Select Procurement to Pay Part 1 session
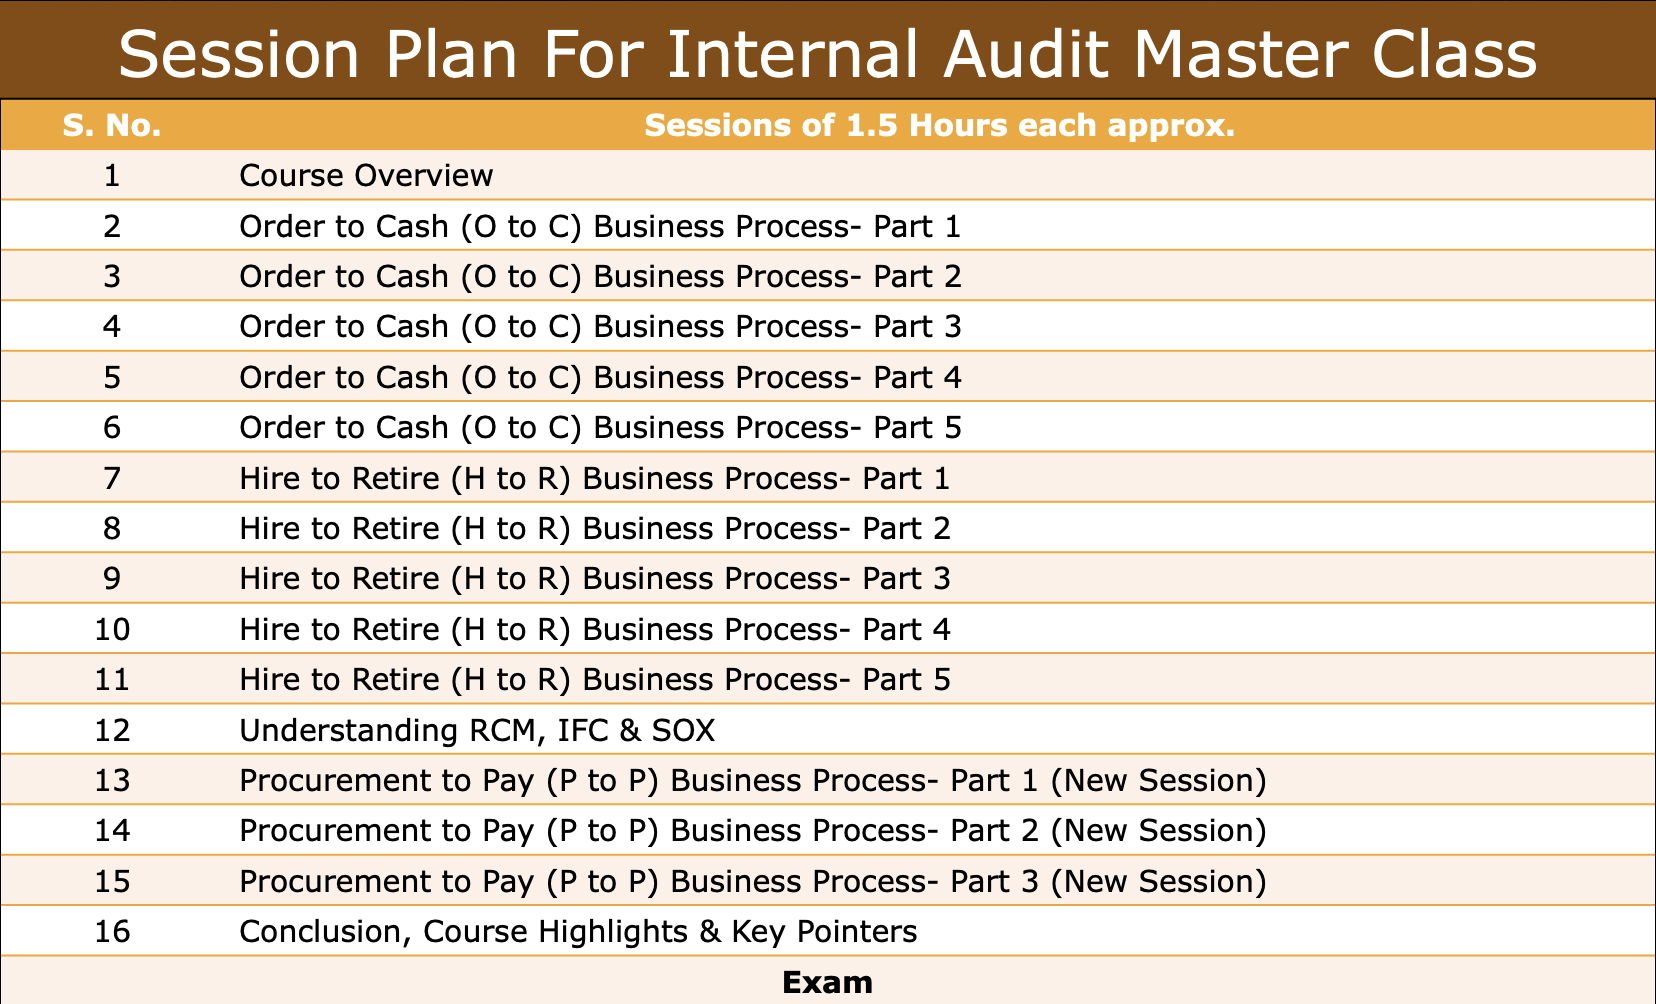Image resolution: width=1656 pixels, height=1004 pixels. click(752, 781)
